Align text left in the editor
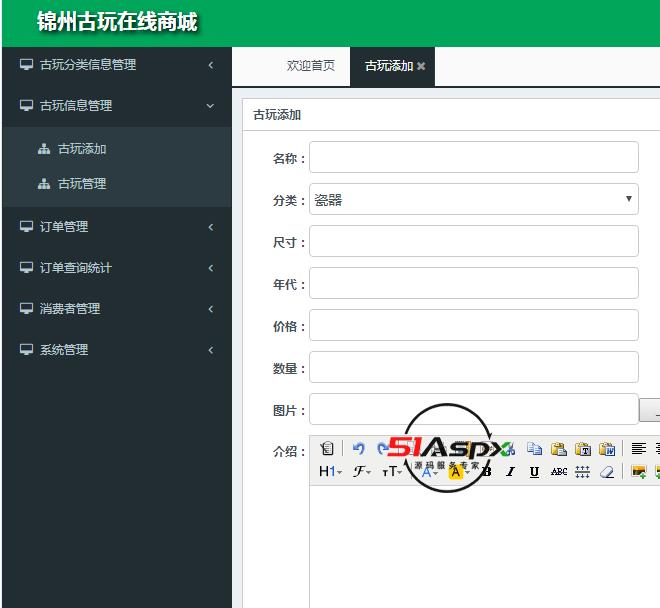Screen dimensions: 660x608 click(x=639, y=448)
